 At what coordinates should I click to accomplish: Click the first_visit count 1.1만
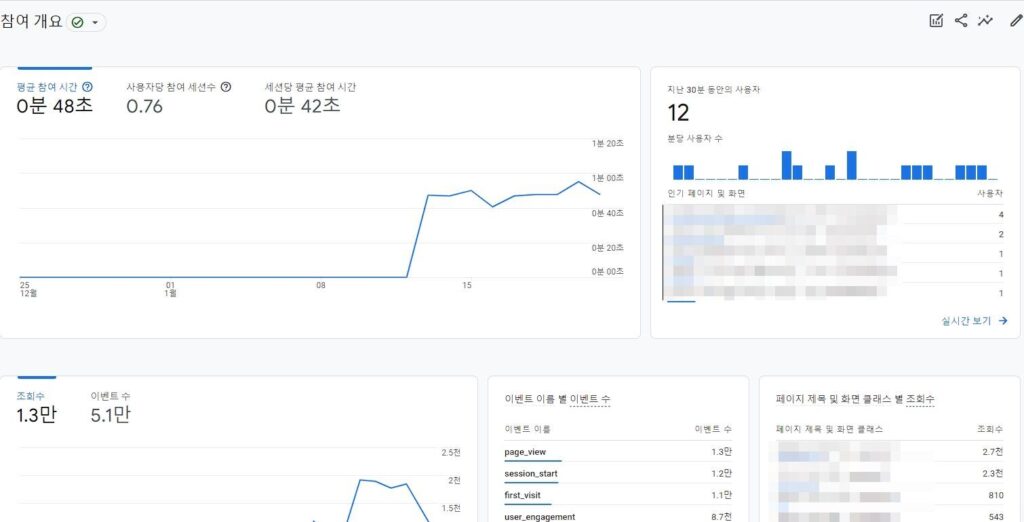[722, 495]
